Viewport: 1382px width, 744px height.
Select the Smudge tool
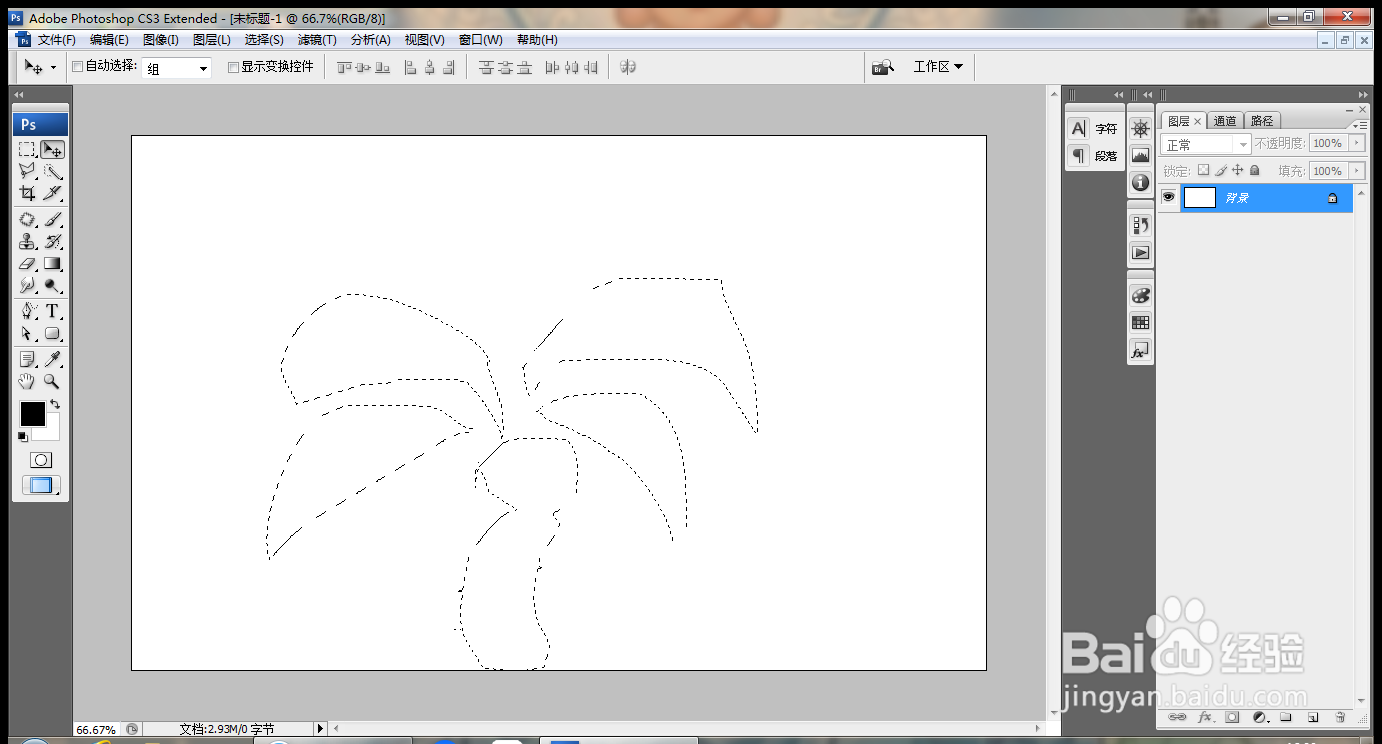(27, 285)
